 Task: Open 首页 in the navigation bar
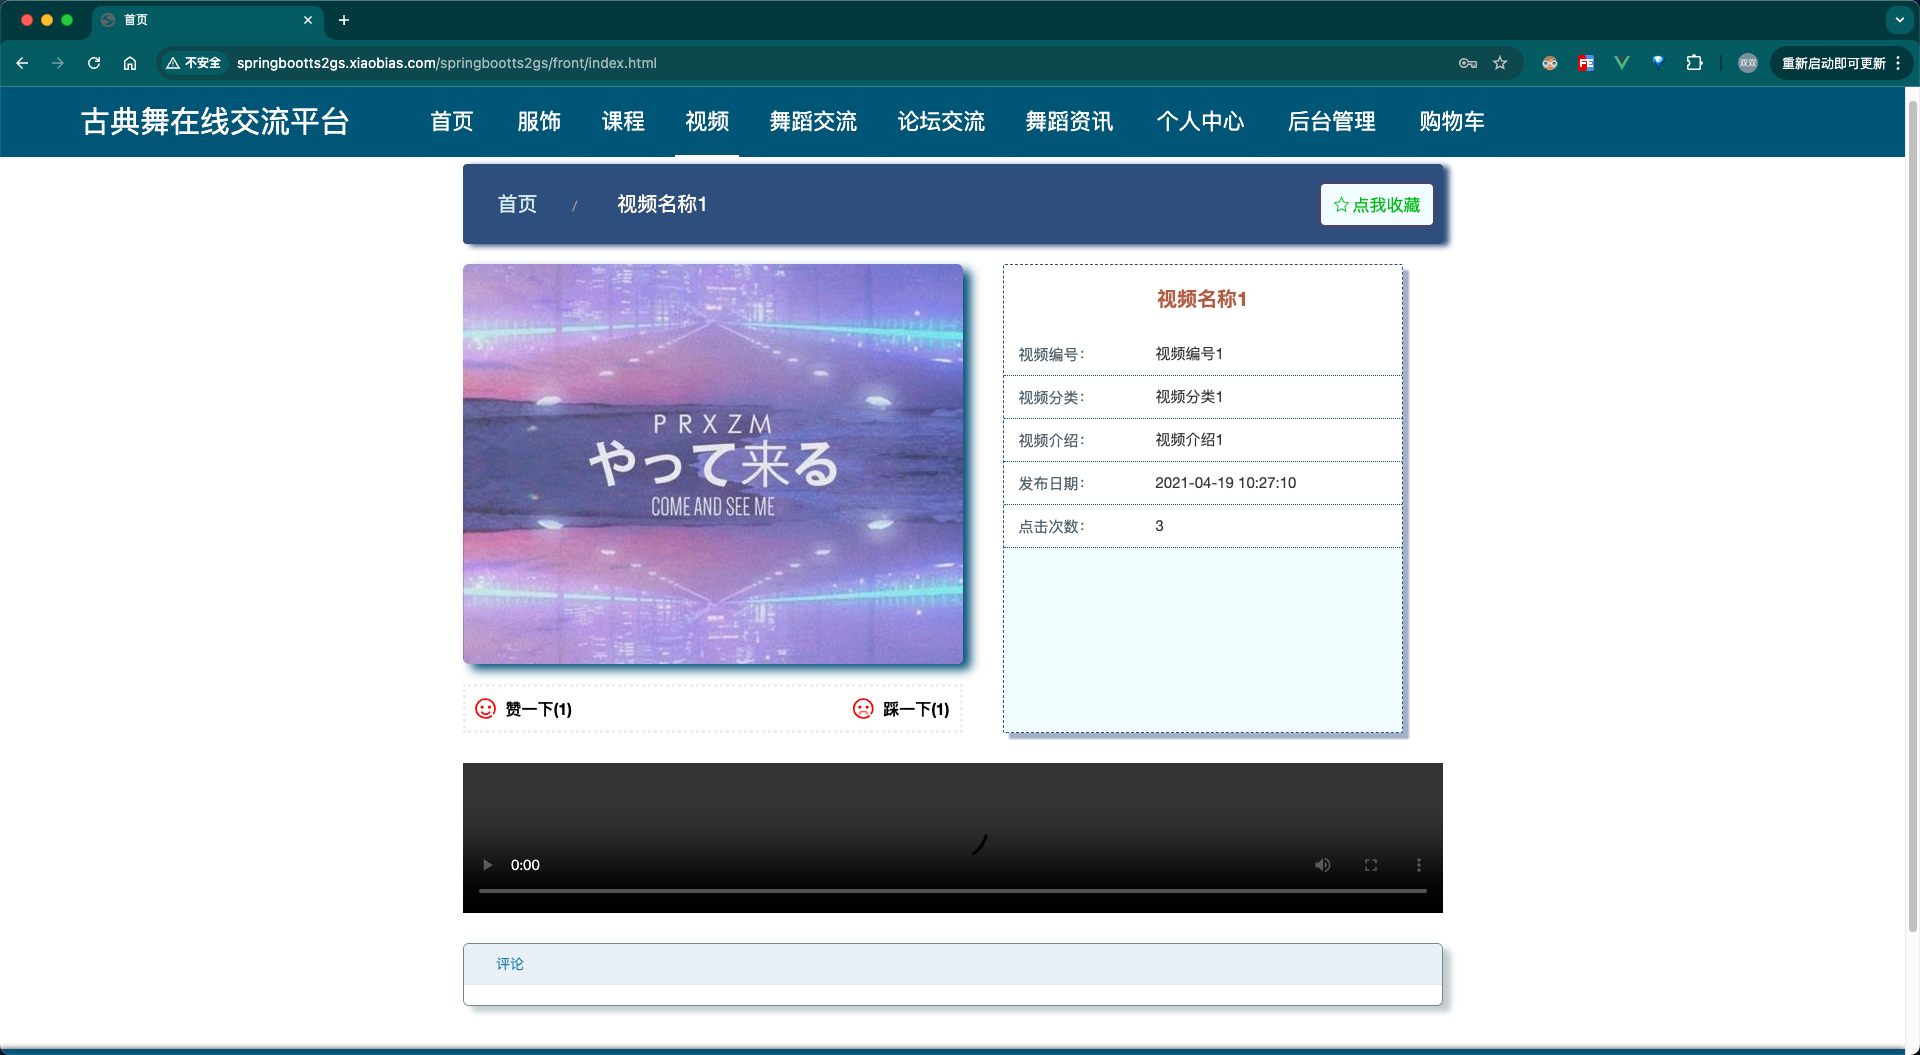[x=452, y=122]
